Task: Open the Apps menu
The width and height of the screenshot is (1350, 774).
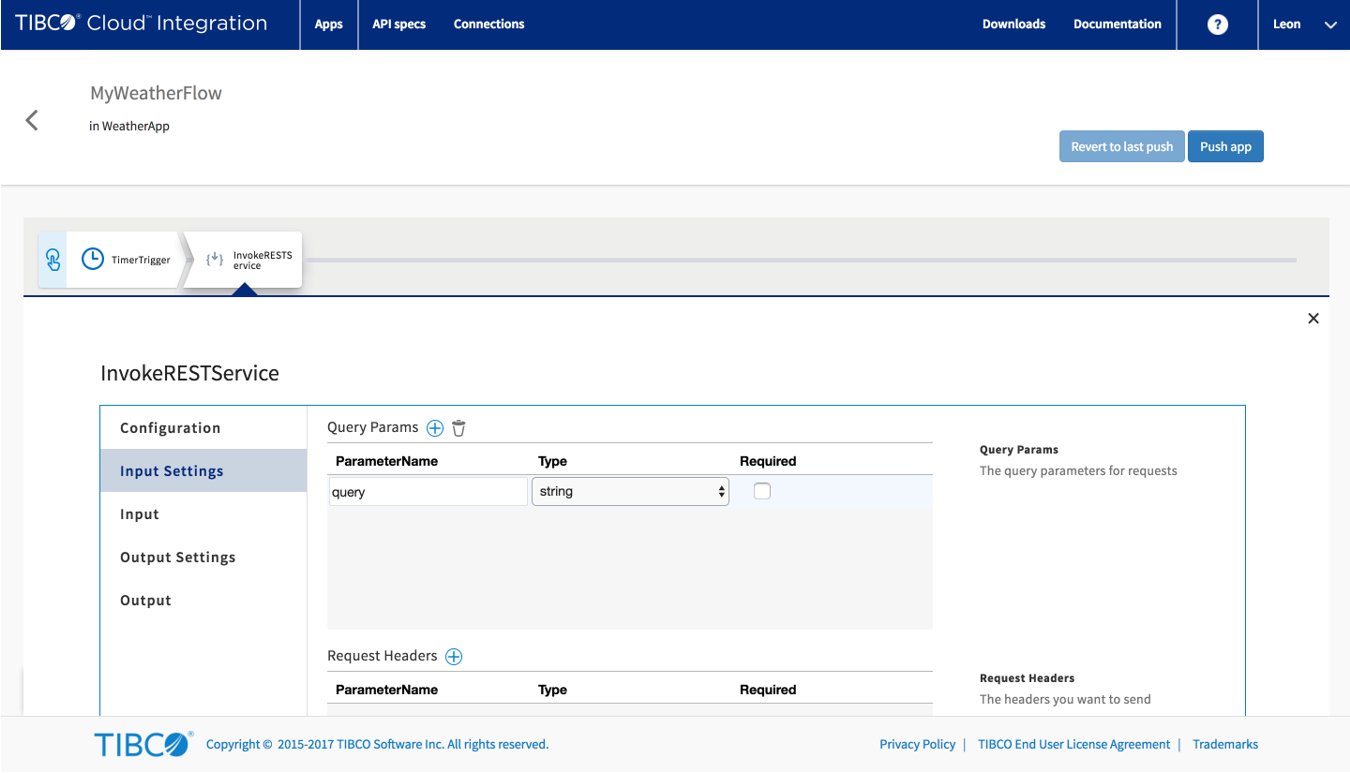Action: coord(329,25)
